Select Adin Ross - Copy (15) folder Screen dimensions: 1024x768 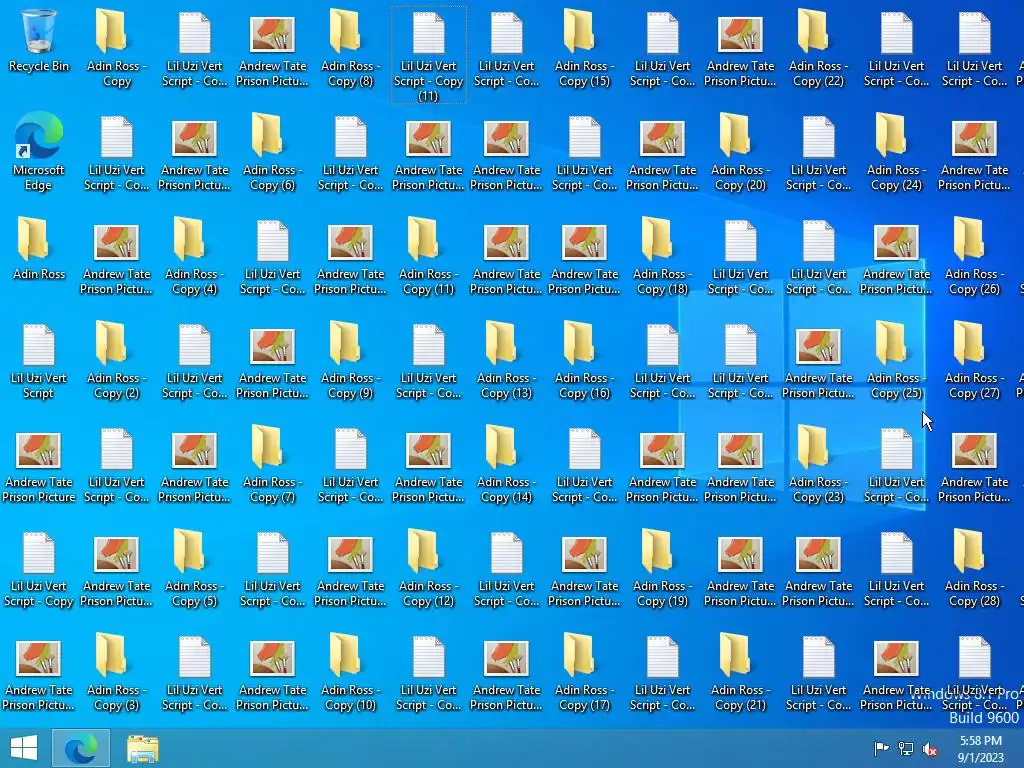coord(584,48)
